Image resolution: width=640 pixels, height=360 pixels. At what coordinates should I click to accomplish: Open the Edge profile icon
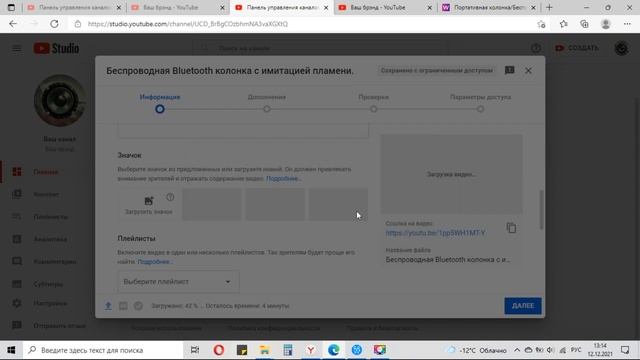606,24
